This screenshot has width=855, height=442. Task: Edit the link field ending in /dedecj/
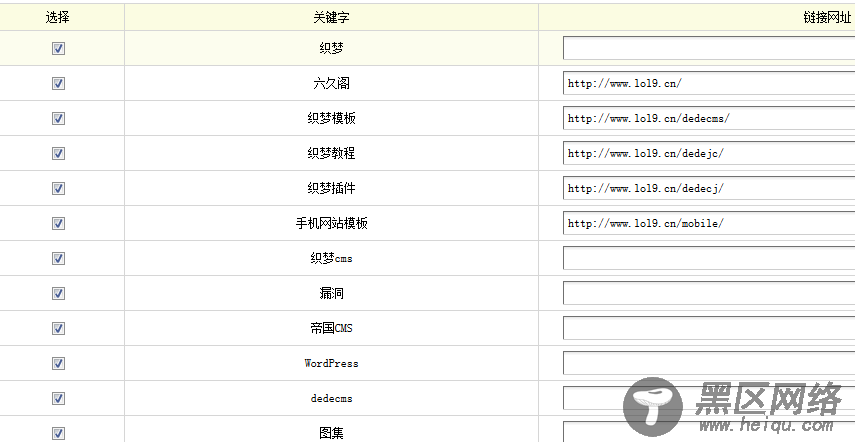pos(709,189)
